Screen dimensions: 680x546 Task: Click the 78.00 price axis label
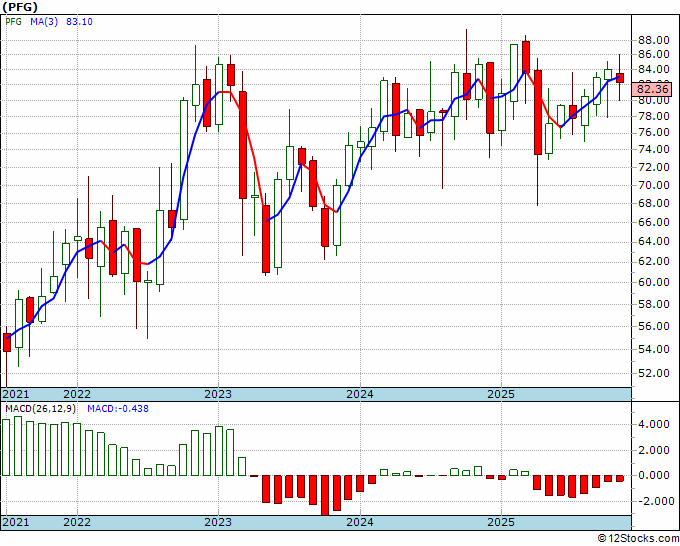654,116
